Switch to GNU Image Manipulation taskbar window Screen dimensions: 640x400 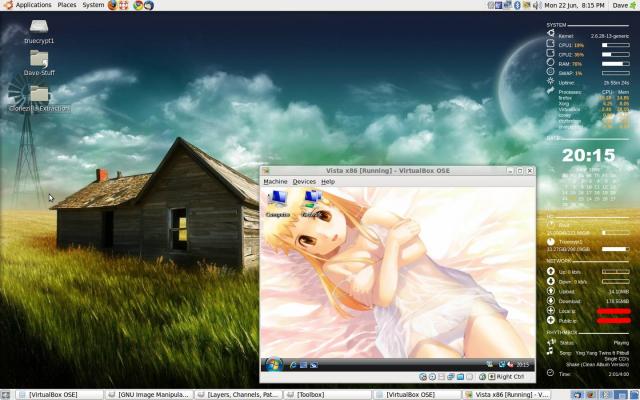point(149,395)
